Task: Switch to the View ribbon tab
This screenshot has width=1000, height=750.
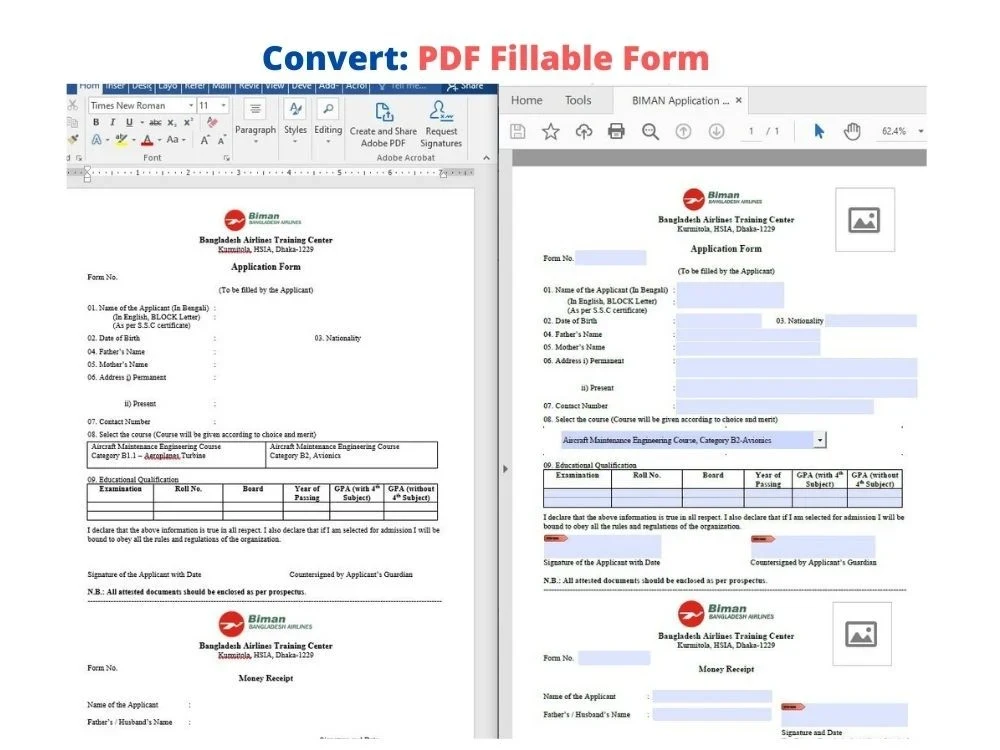Action: point(275,86)
